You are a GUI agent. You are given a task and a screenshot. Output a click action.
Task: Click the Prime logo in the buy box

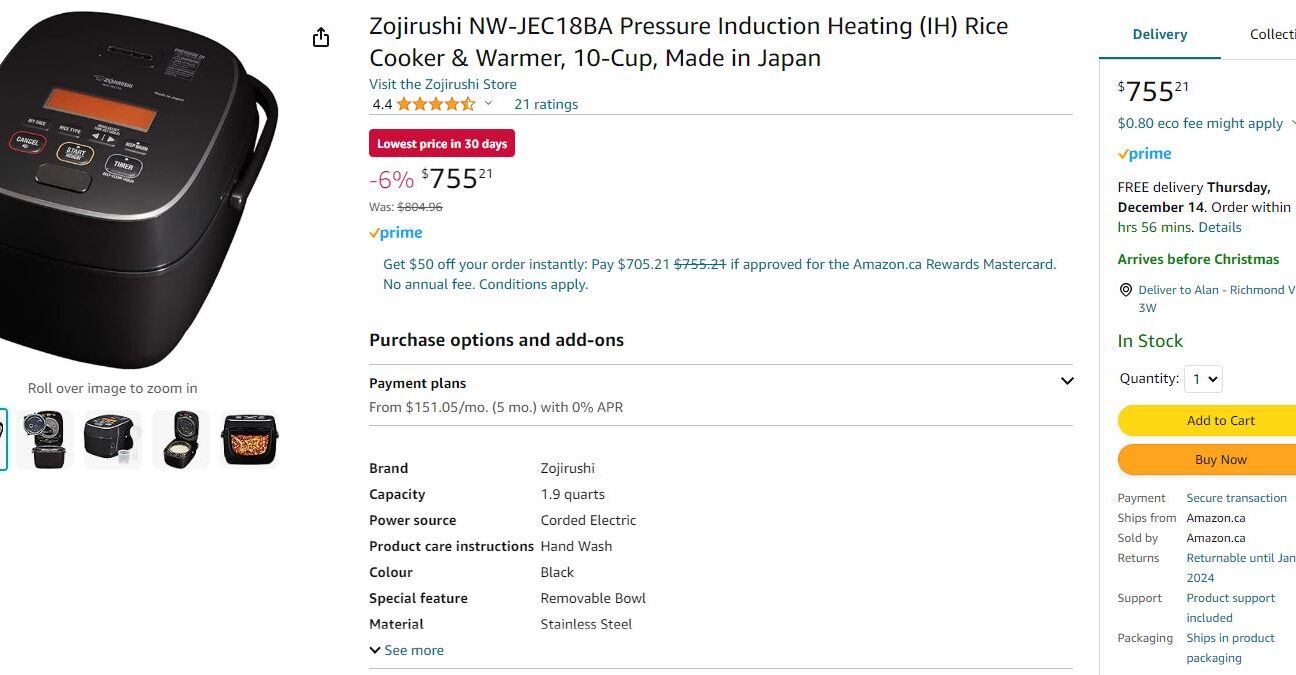pyautogui.click(x=1144, y=154)
